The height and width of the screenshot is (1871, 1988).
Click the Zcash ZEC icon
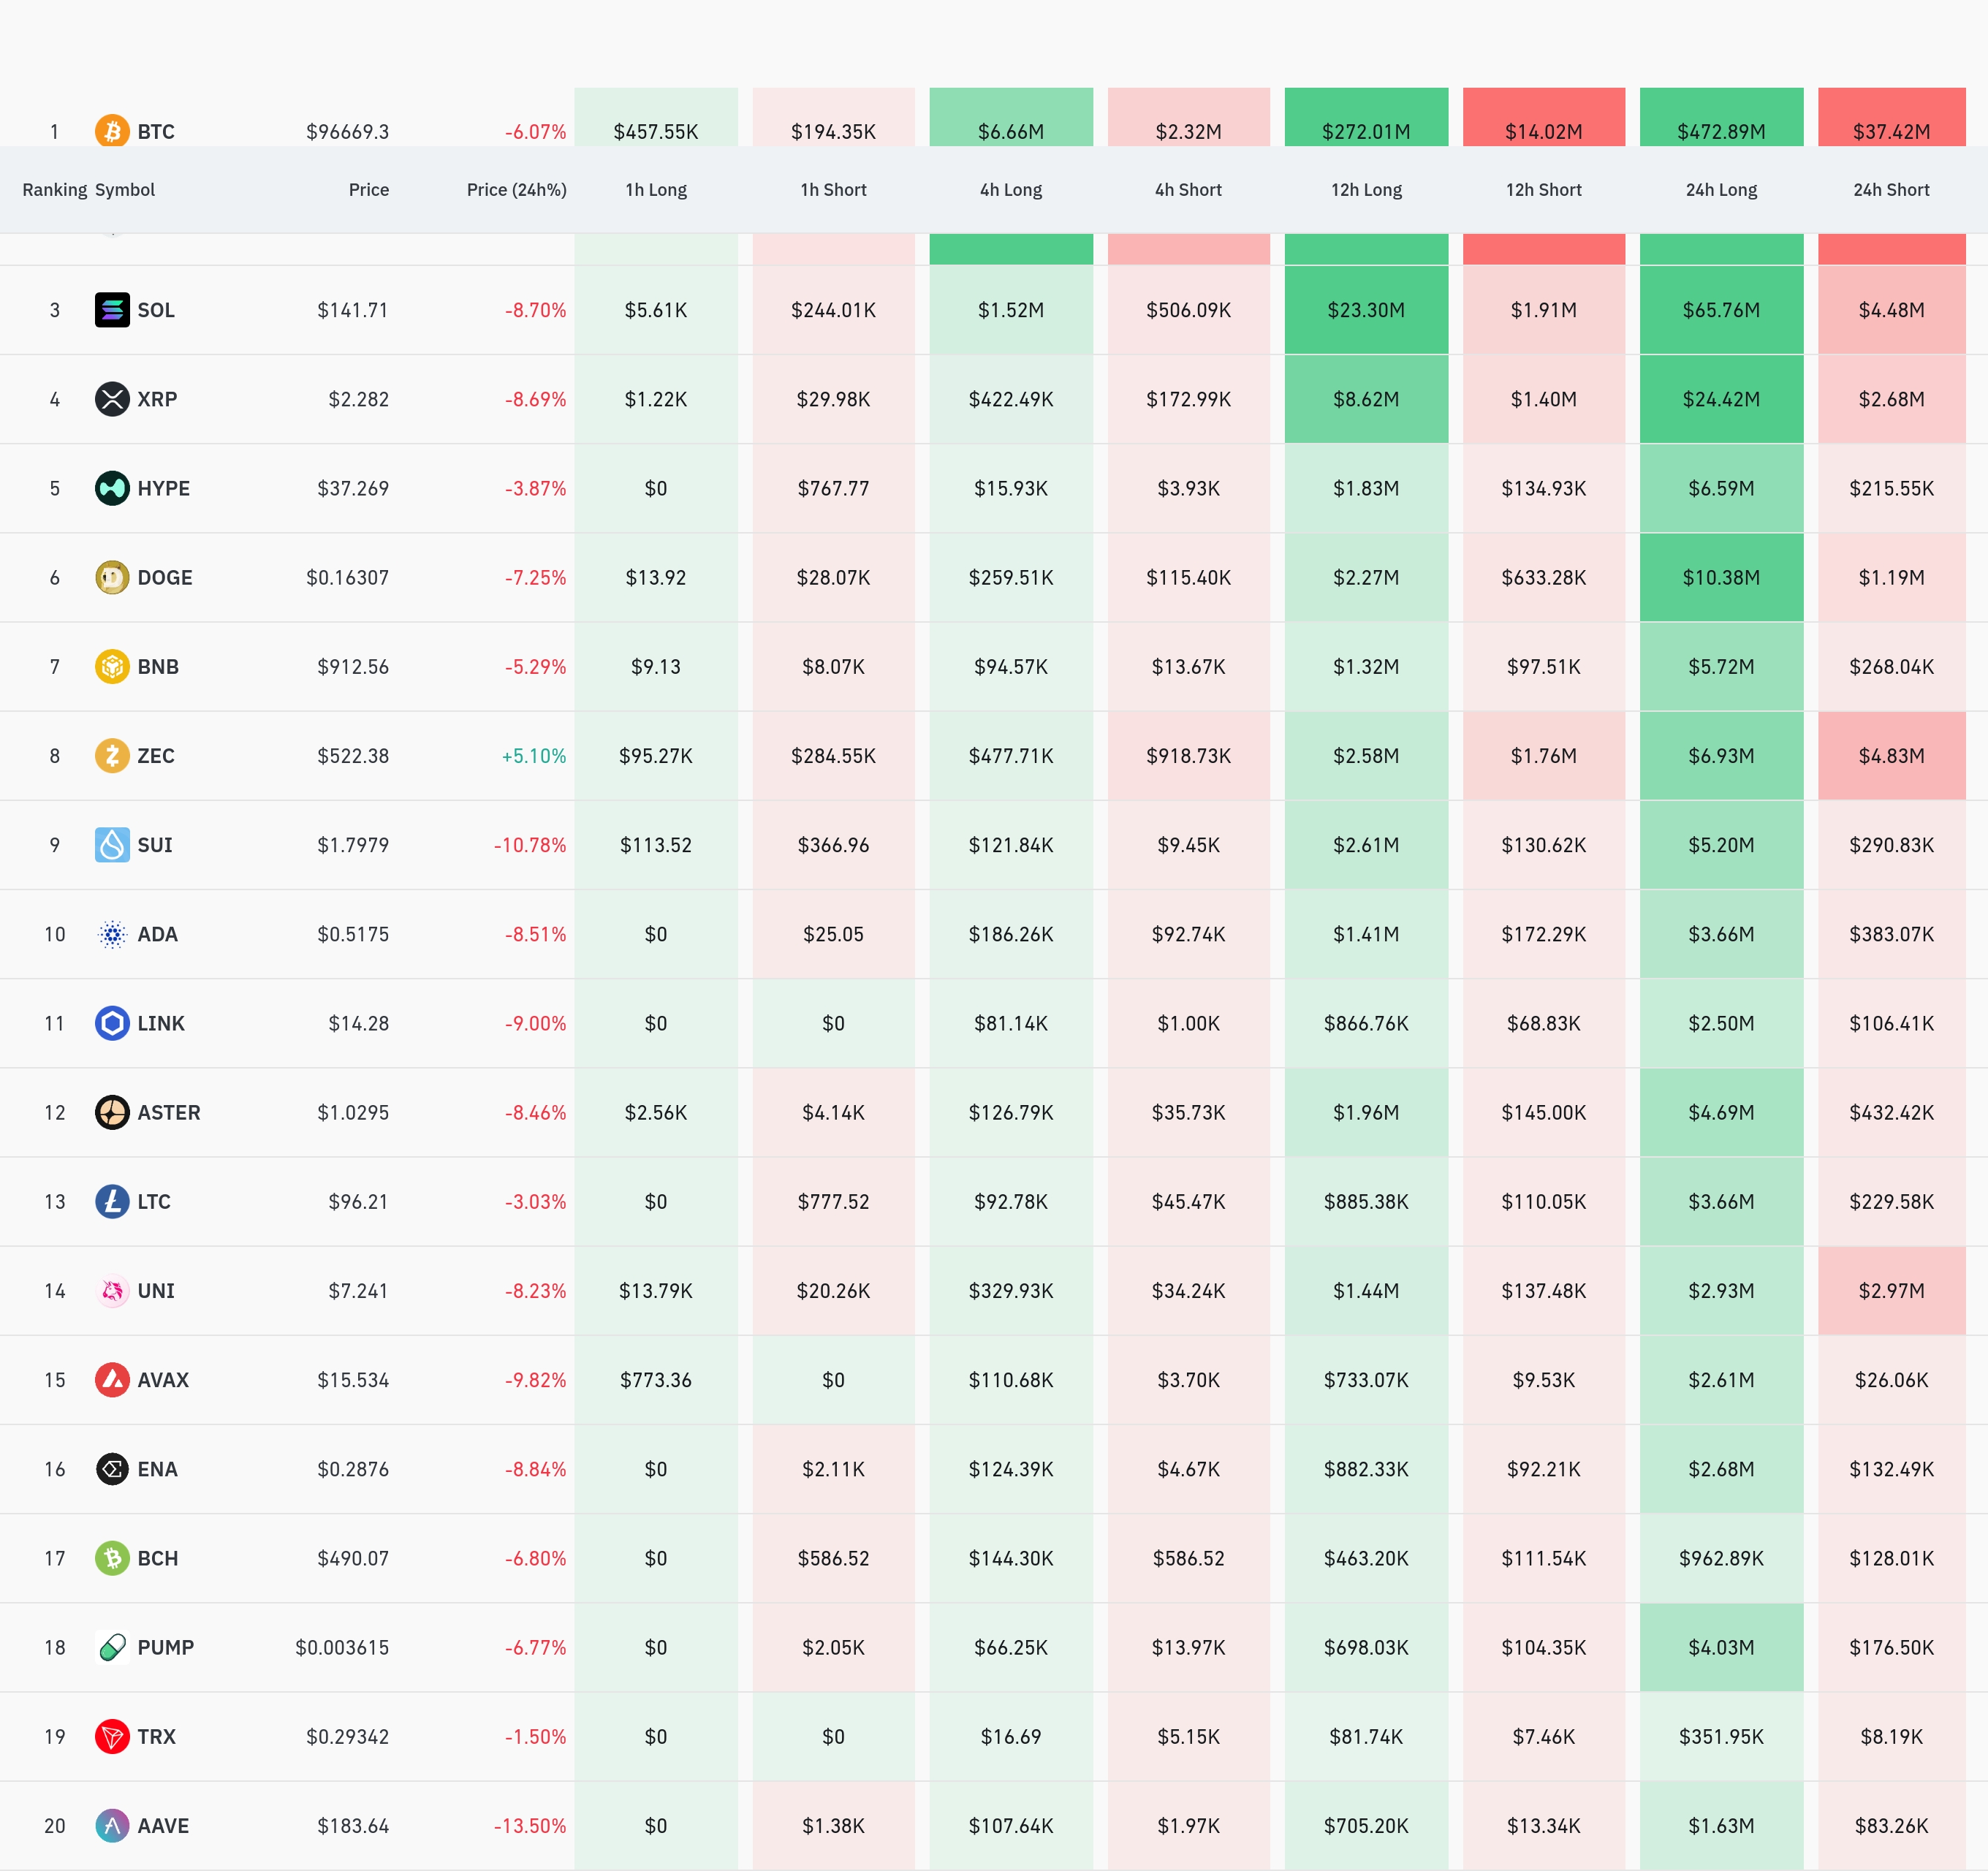(x=112, y=755)
